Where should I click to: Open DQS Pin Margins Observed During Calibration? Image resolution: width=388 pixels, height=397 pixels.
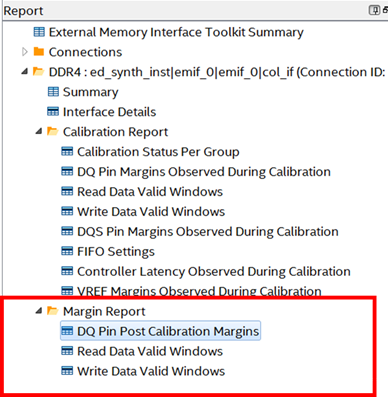tap(208, 231)
